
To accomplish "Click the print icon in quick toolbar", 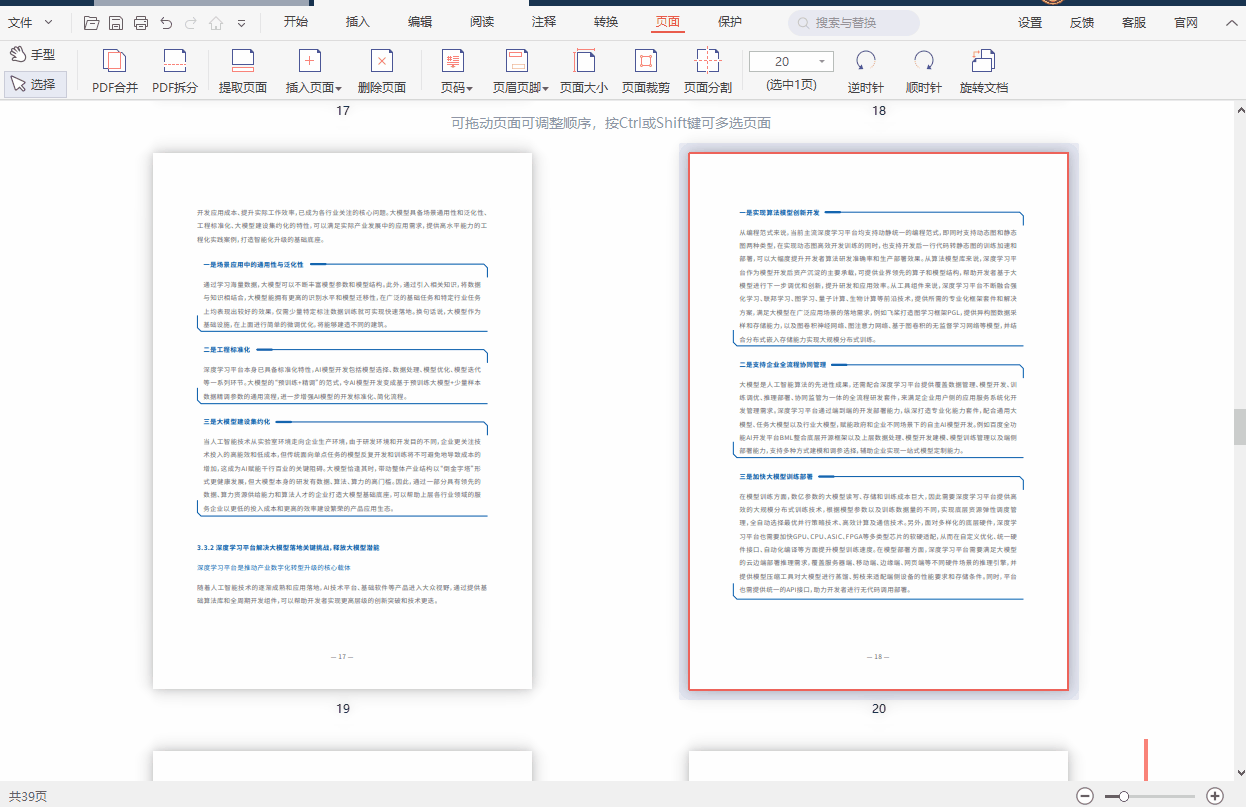I will click(x=141, y=22).
